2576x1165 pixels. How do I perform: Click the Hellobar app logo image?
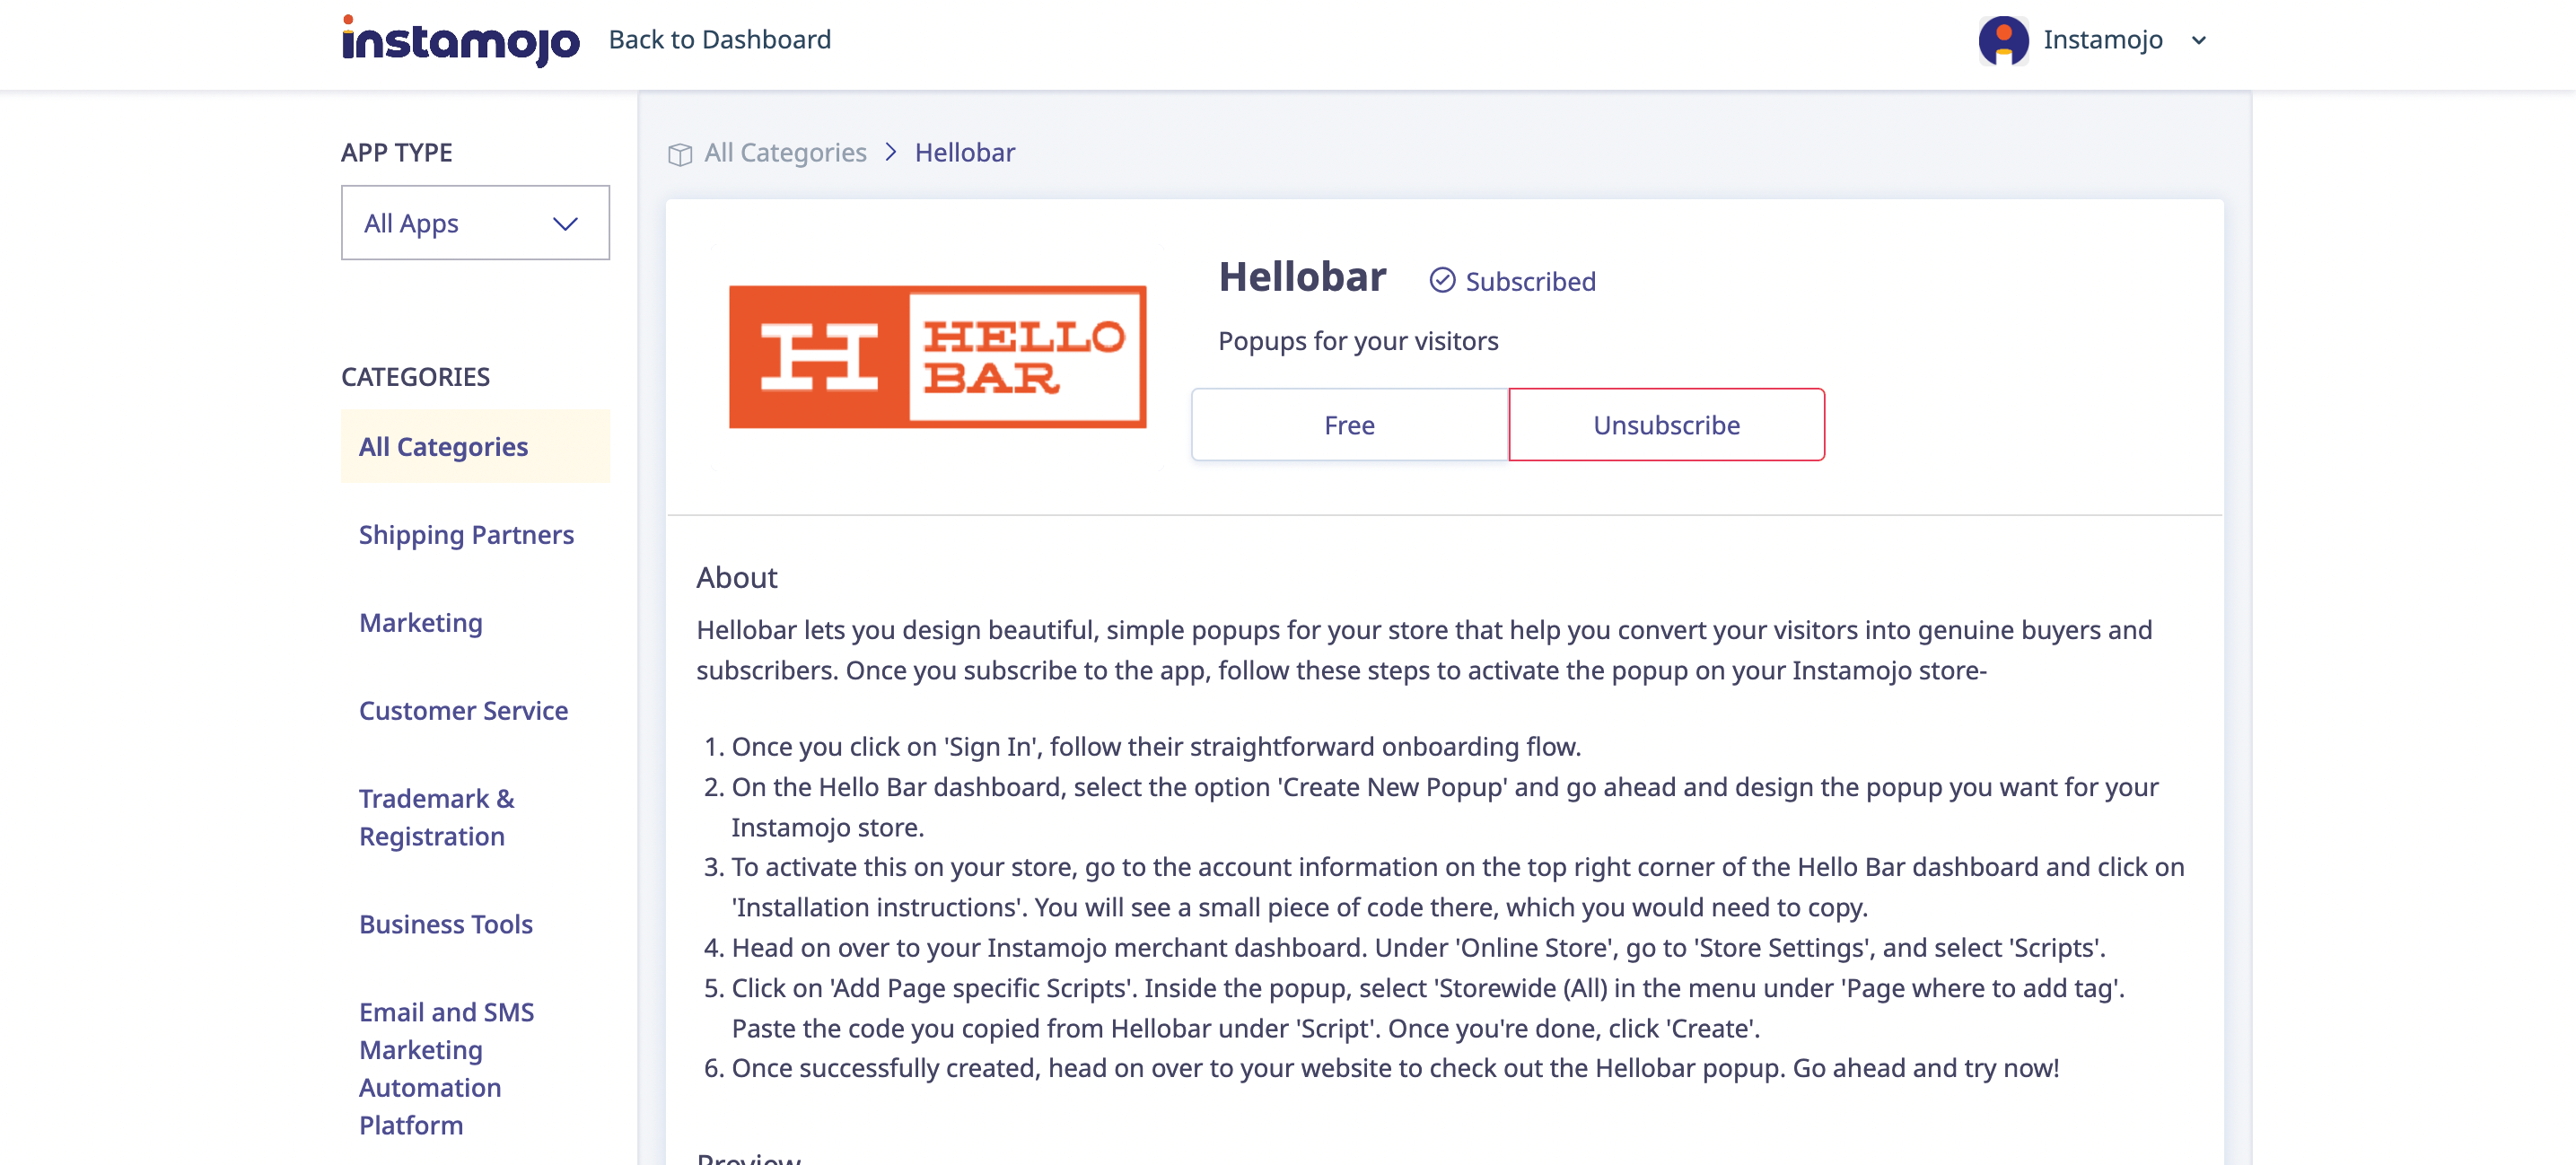[937, 357]
